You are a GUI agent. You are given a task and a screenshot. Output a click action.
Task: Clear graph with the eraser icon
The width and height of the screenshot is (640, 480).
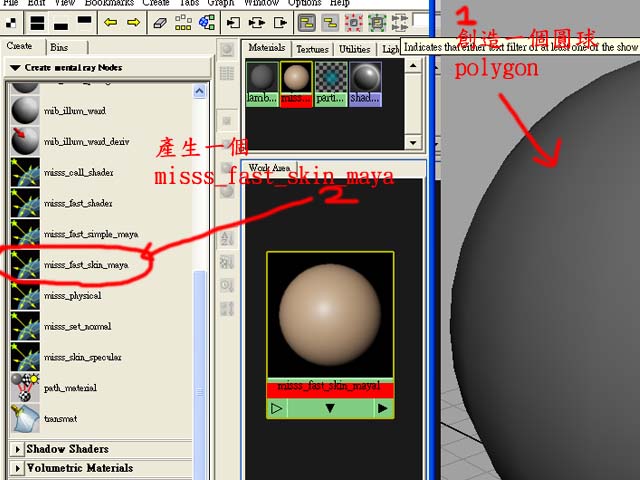point(160,22)
